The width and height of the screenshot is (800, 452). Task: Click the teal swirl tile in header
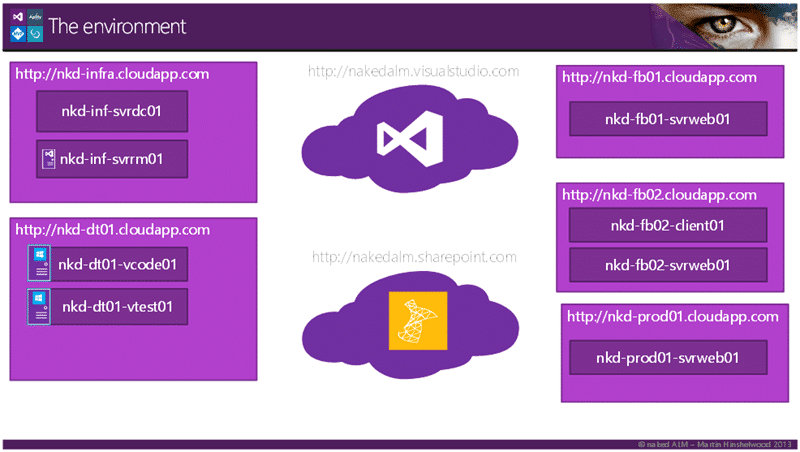tap(35, 34)
